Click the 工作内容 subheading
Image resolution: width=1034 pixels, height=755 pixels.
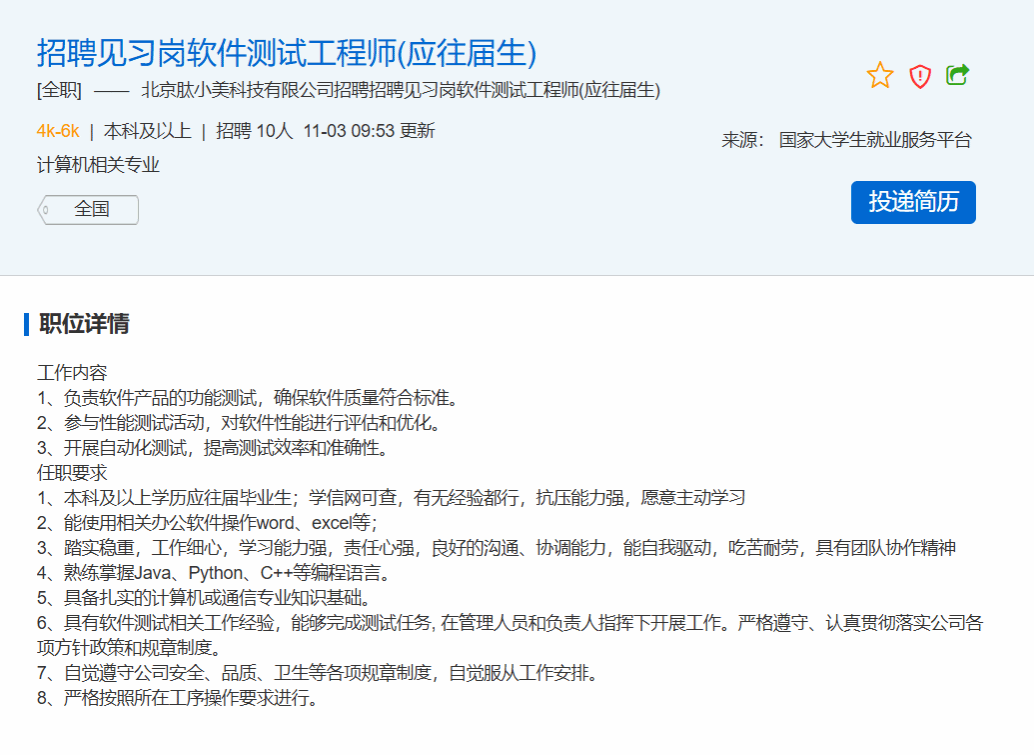click(72, 373)
